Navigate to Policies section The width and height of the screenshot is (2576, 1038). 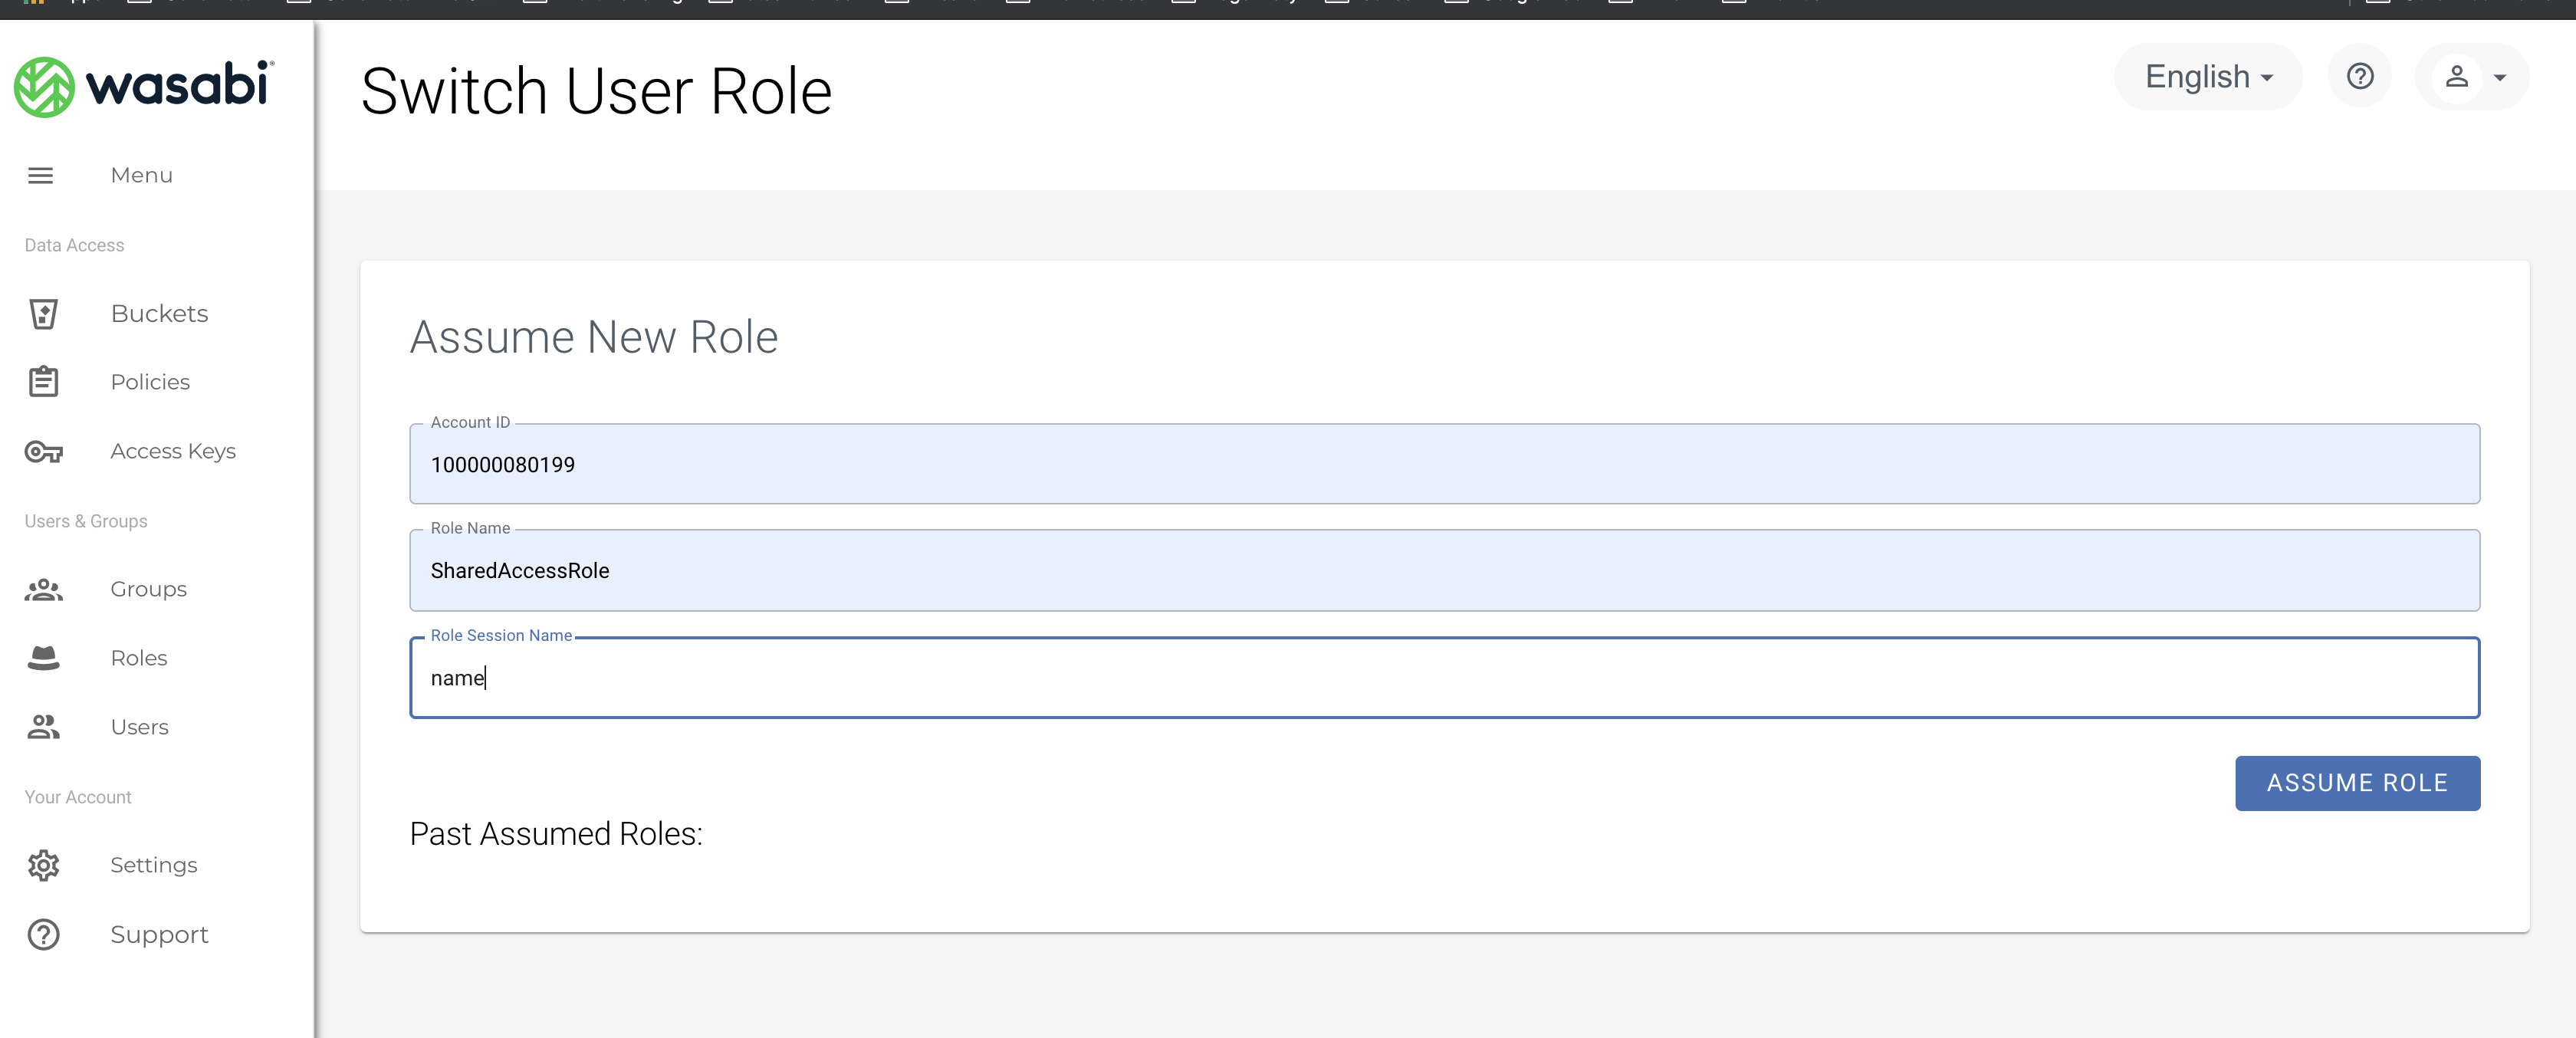[148, 381]
